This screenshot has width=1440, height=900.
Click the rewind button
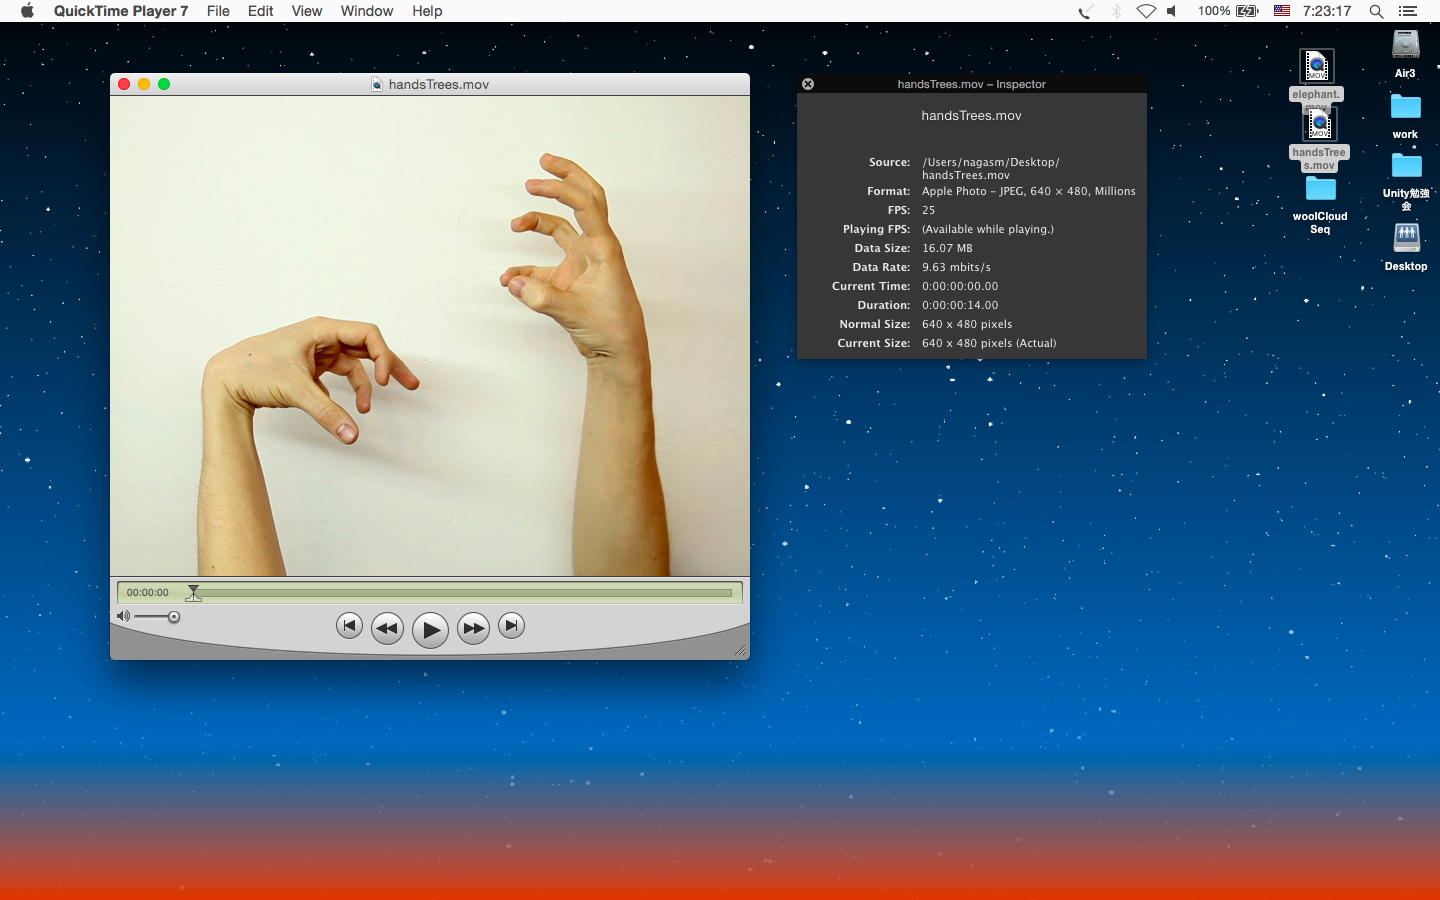tap(387, 628)
